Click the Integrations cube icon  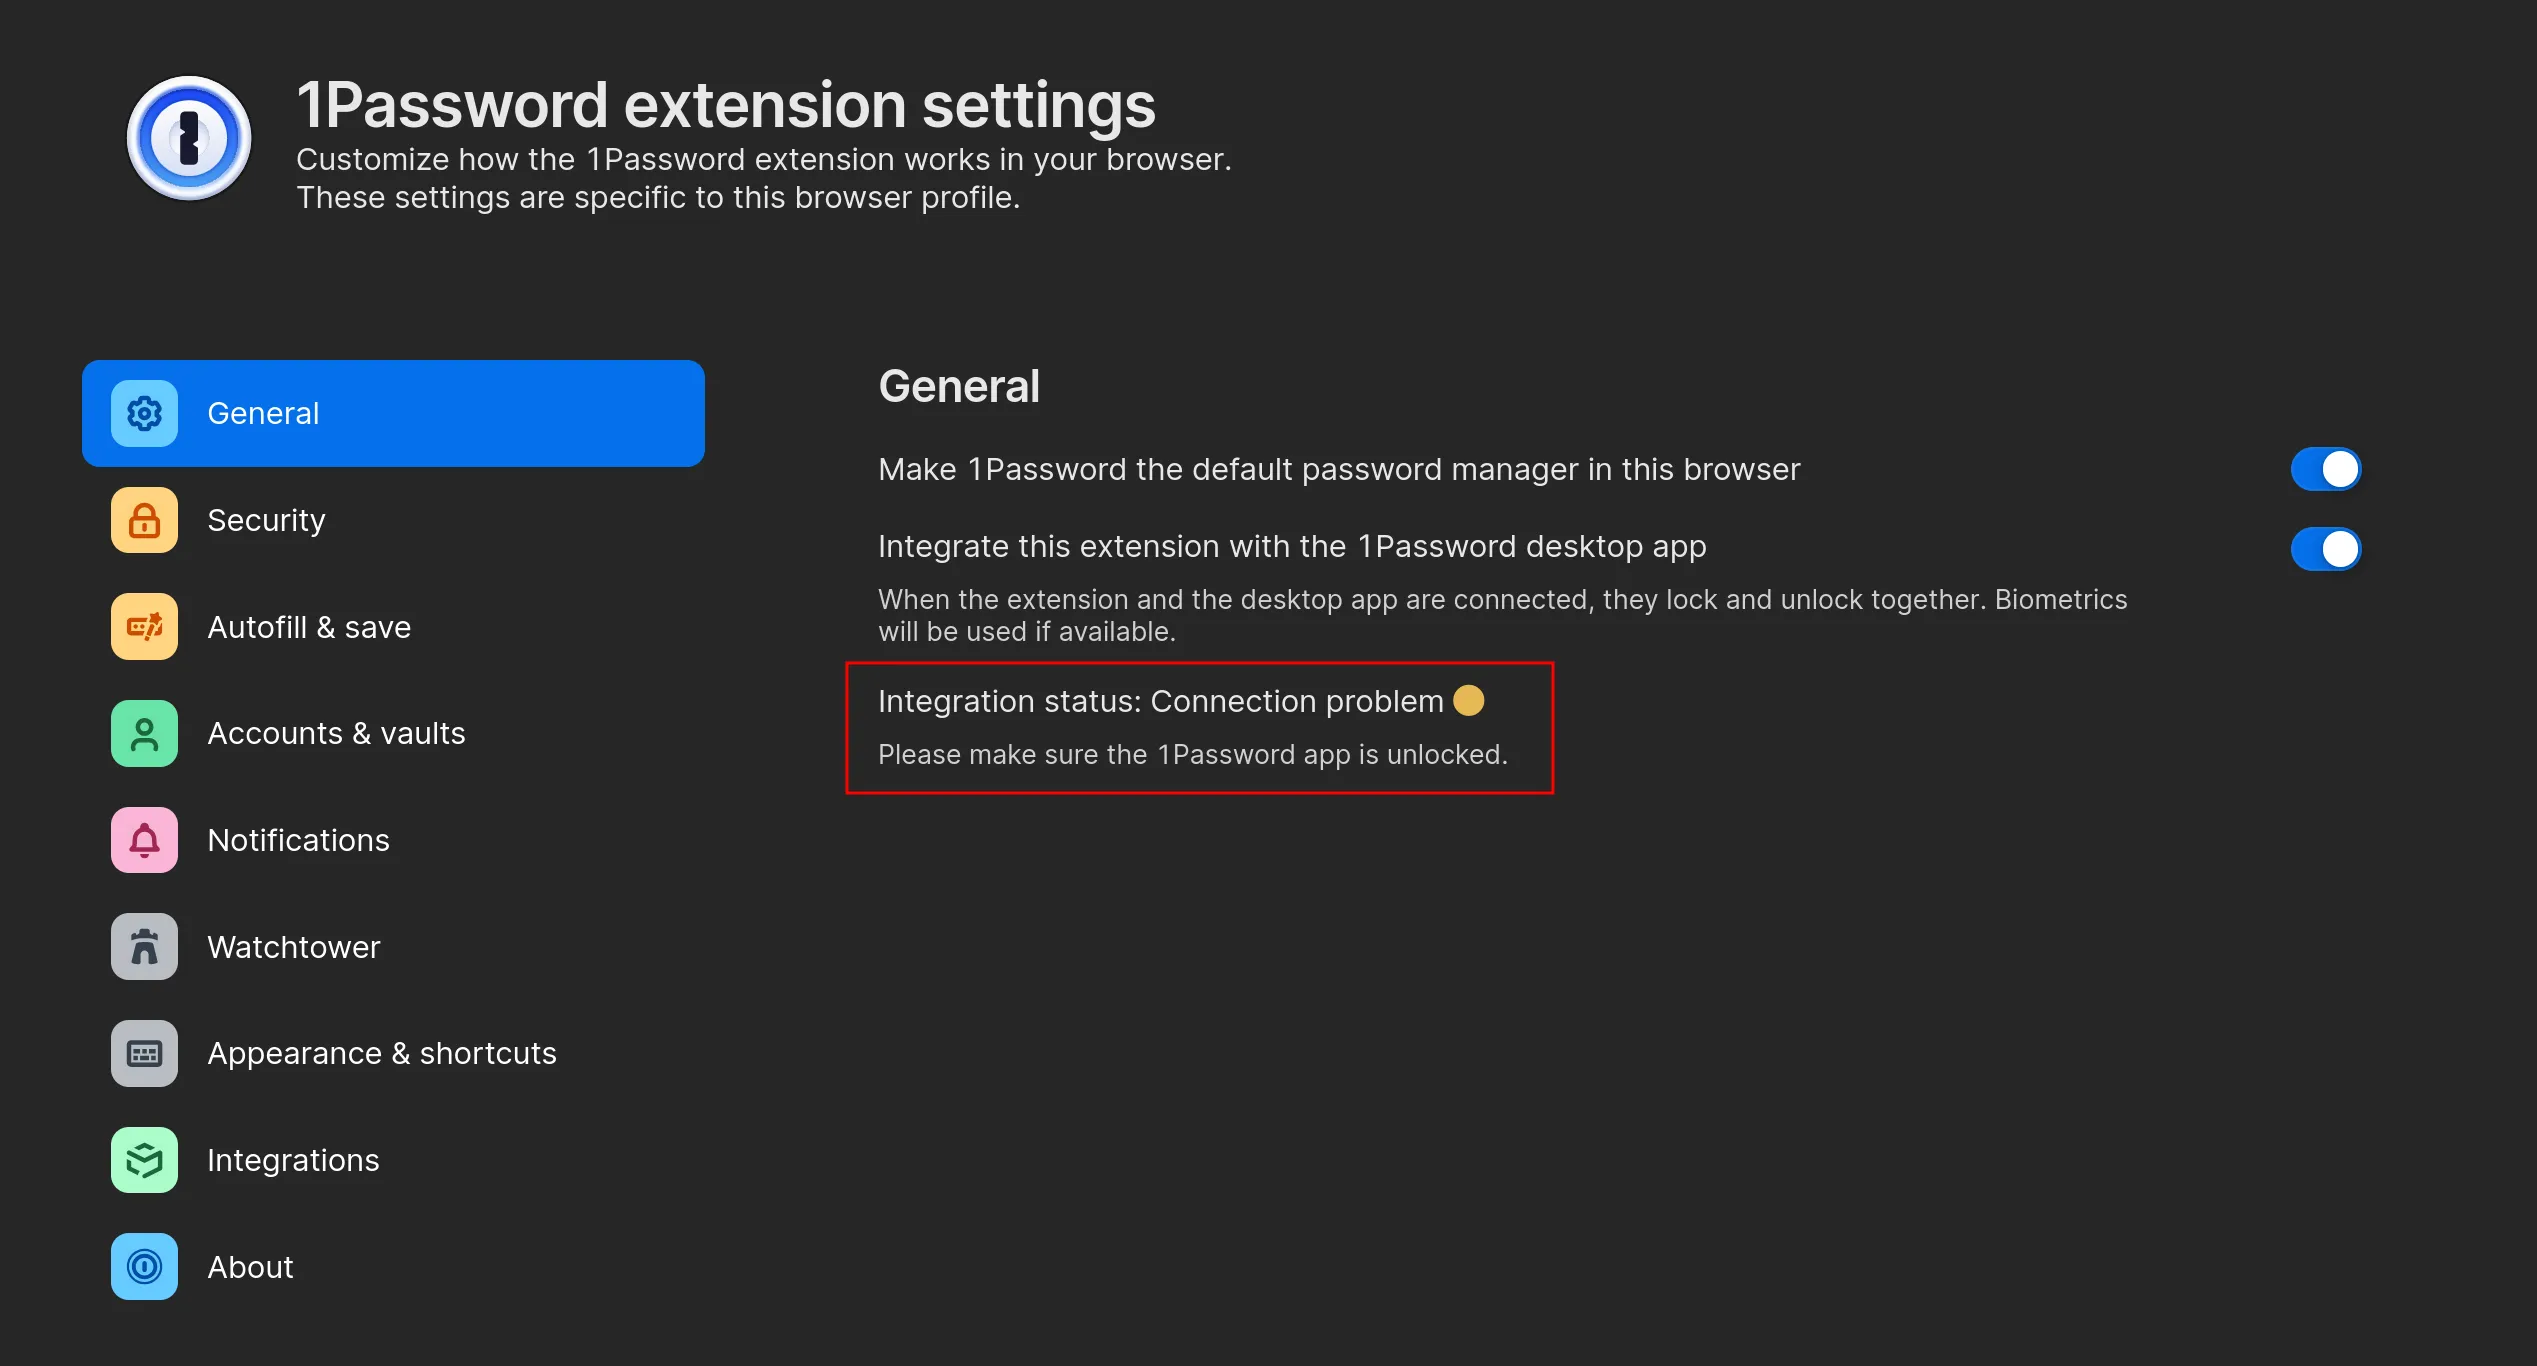(144, 1160)
